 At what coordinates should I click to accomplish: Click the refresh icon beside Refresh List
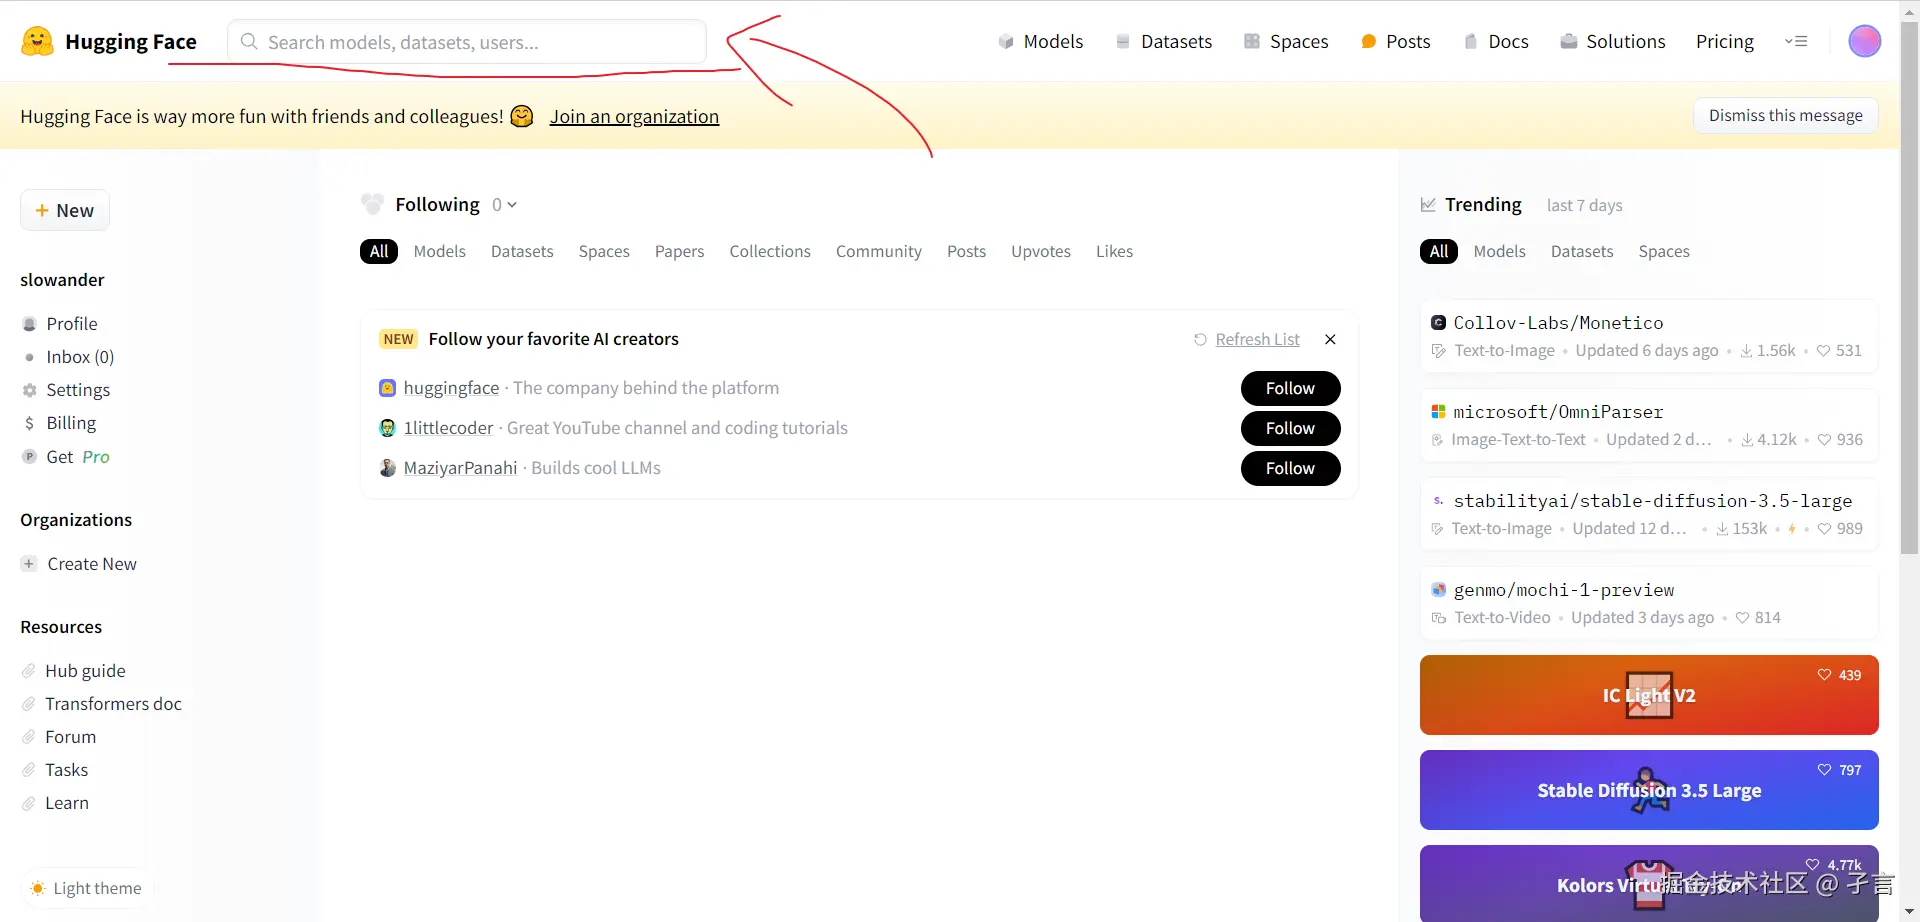(x=1200, y=340)
